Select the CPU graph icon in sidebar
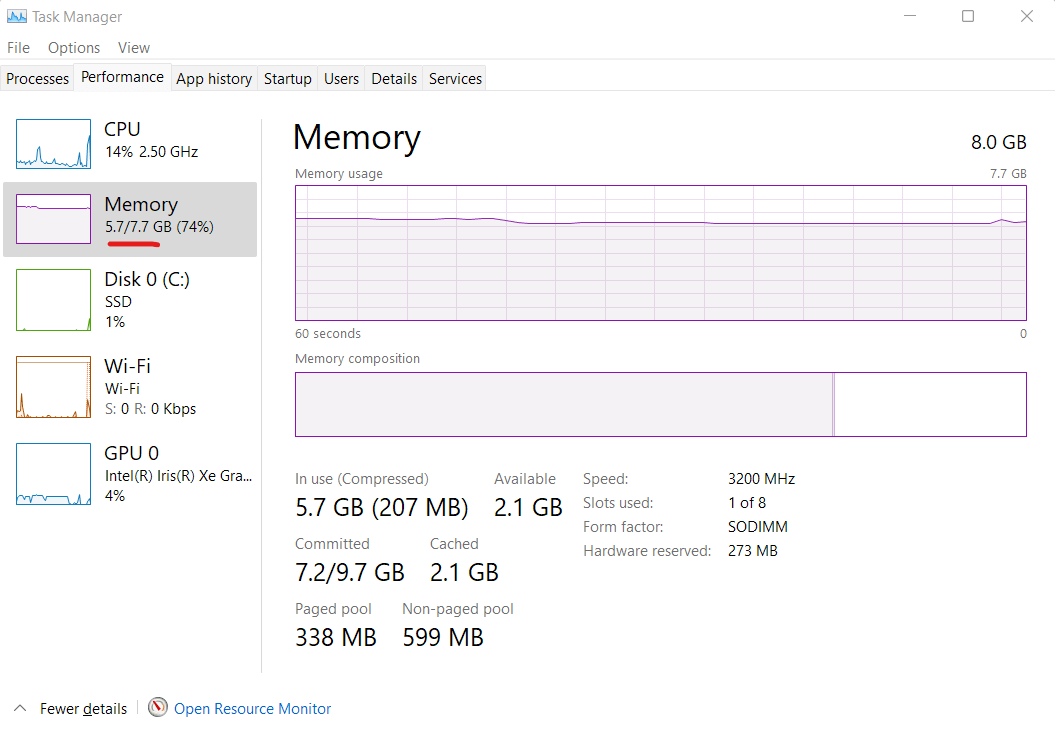 pyautogui.click(x=53, y=144)
